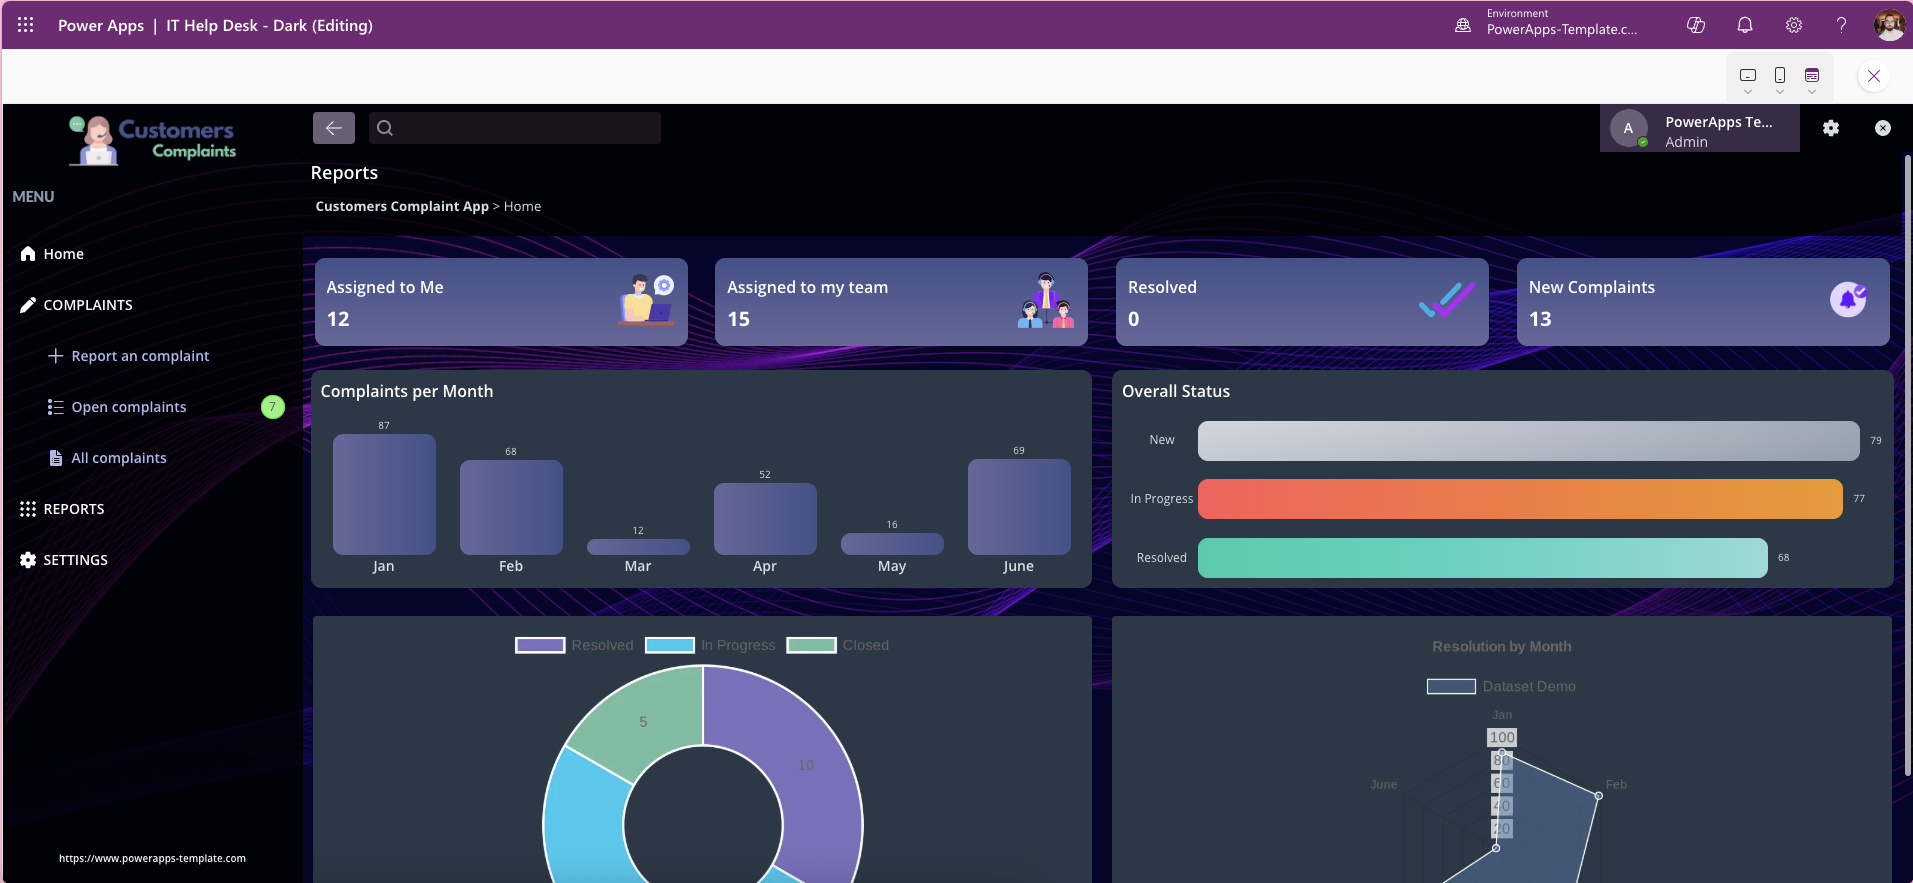Image resolution: width=1913 pixels, height=883 pixels.
Task: Click the Feb bar in chart
Action: tap(511, 507)
